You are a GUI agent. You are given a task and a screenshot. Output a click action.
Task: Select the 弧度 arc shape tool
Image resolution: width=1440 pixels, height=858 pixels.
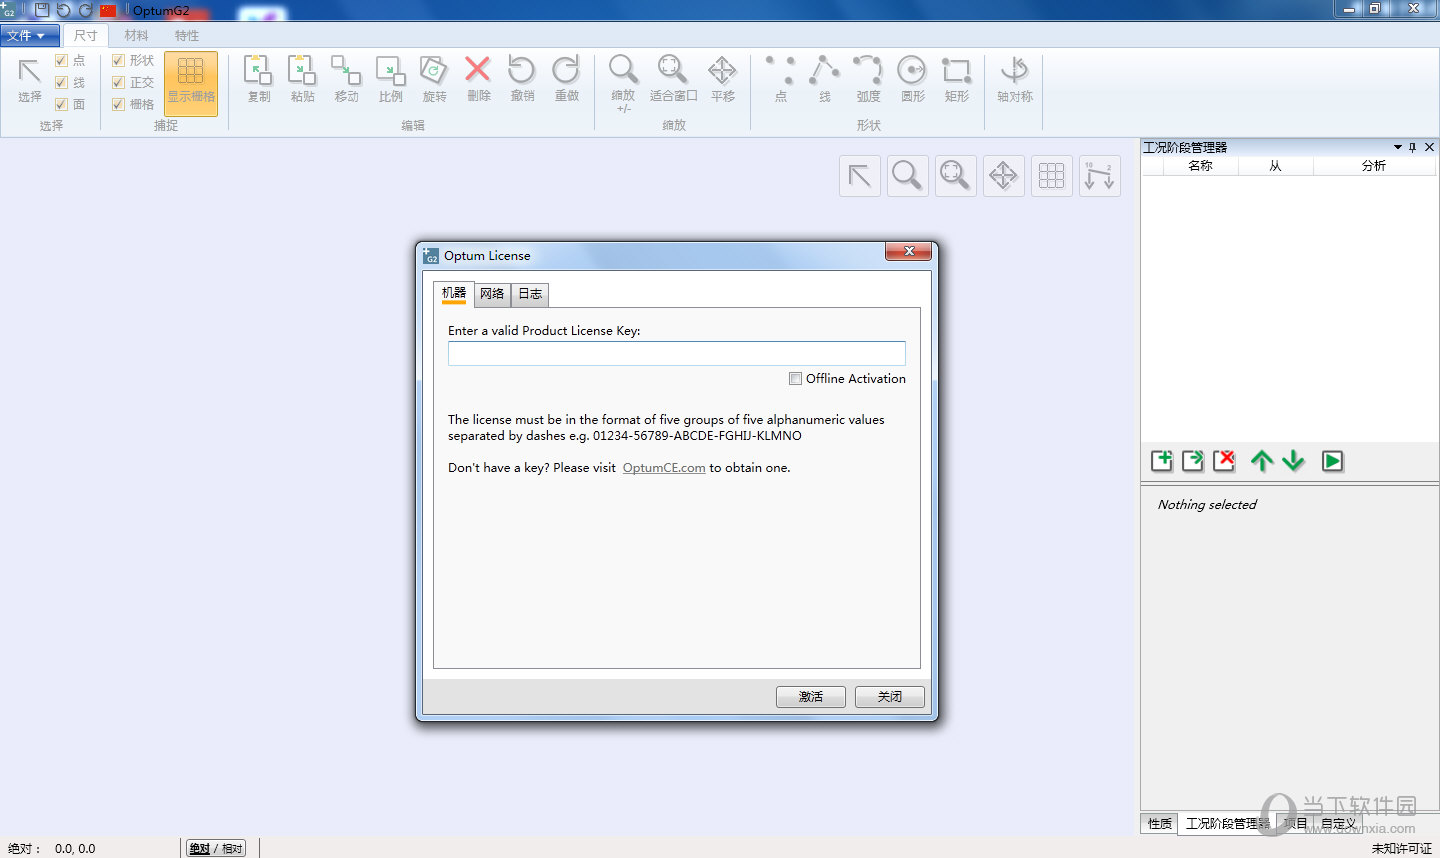click(868, 80)
